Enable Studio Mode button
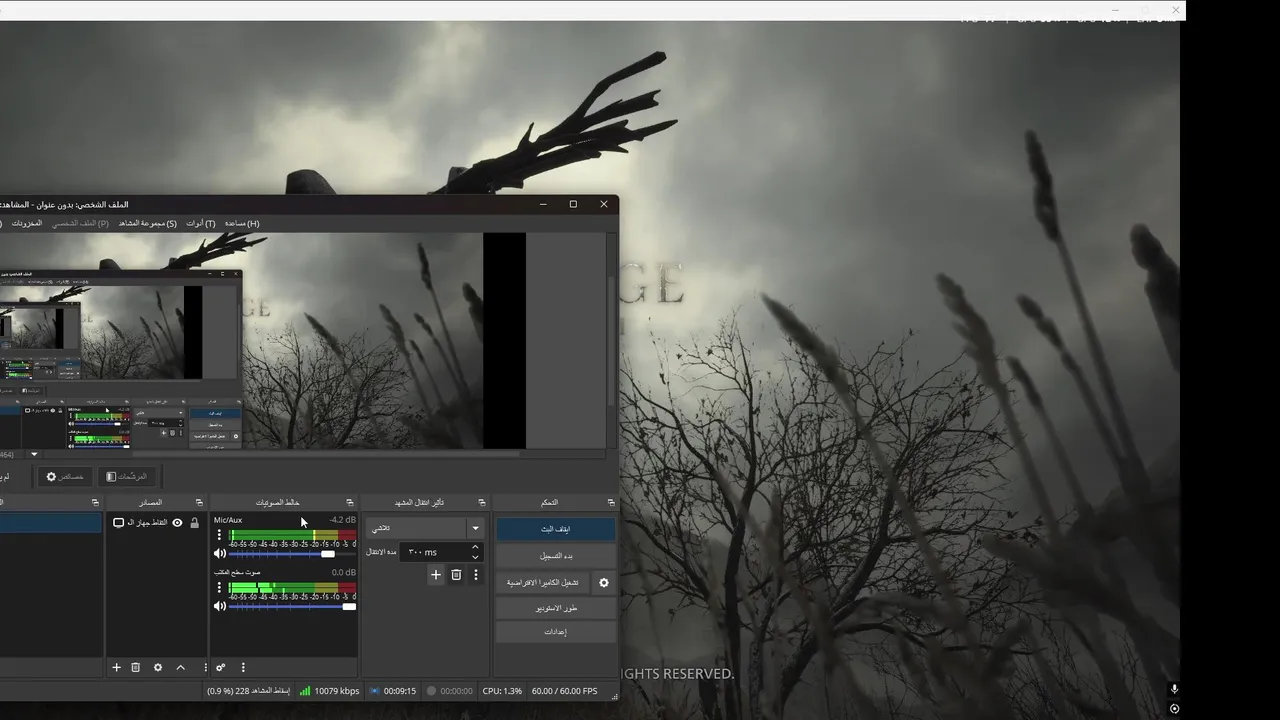 556,607
